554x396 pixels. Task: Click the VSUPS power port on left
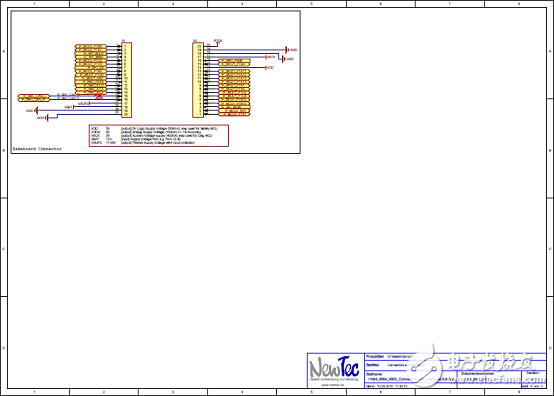pyautogui.click(x=84, y=104)
